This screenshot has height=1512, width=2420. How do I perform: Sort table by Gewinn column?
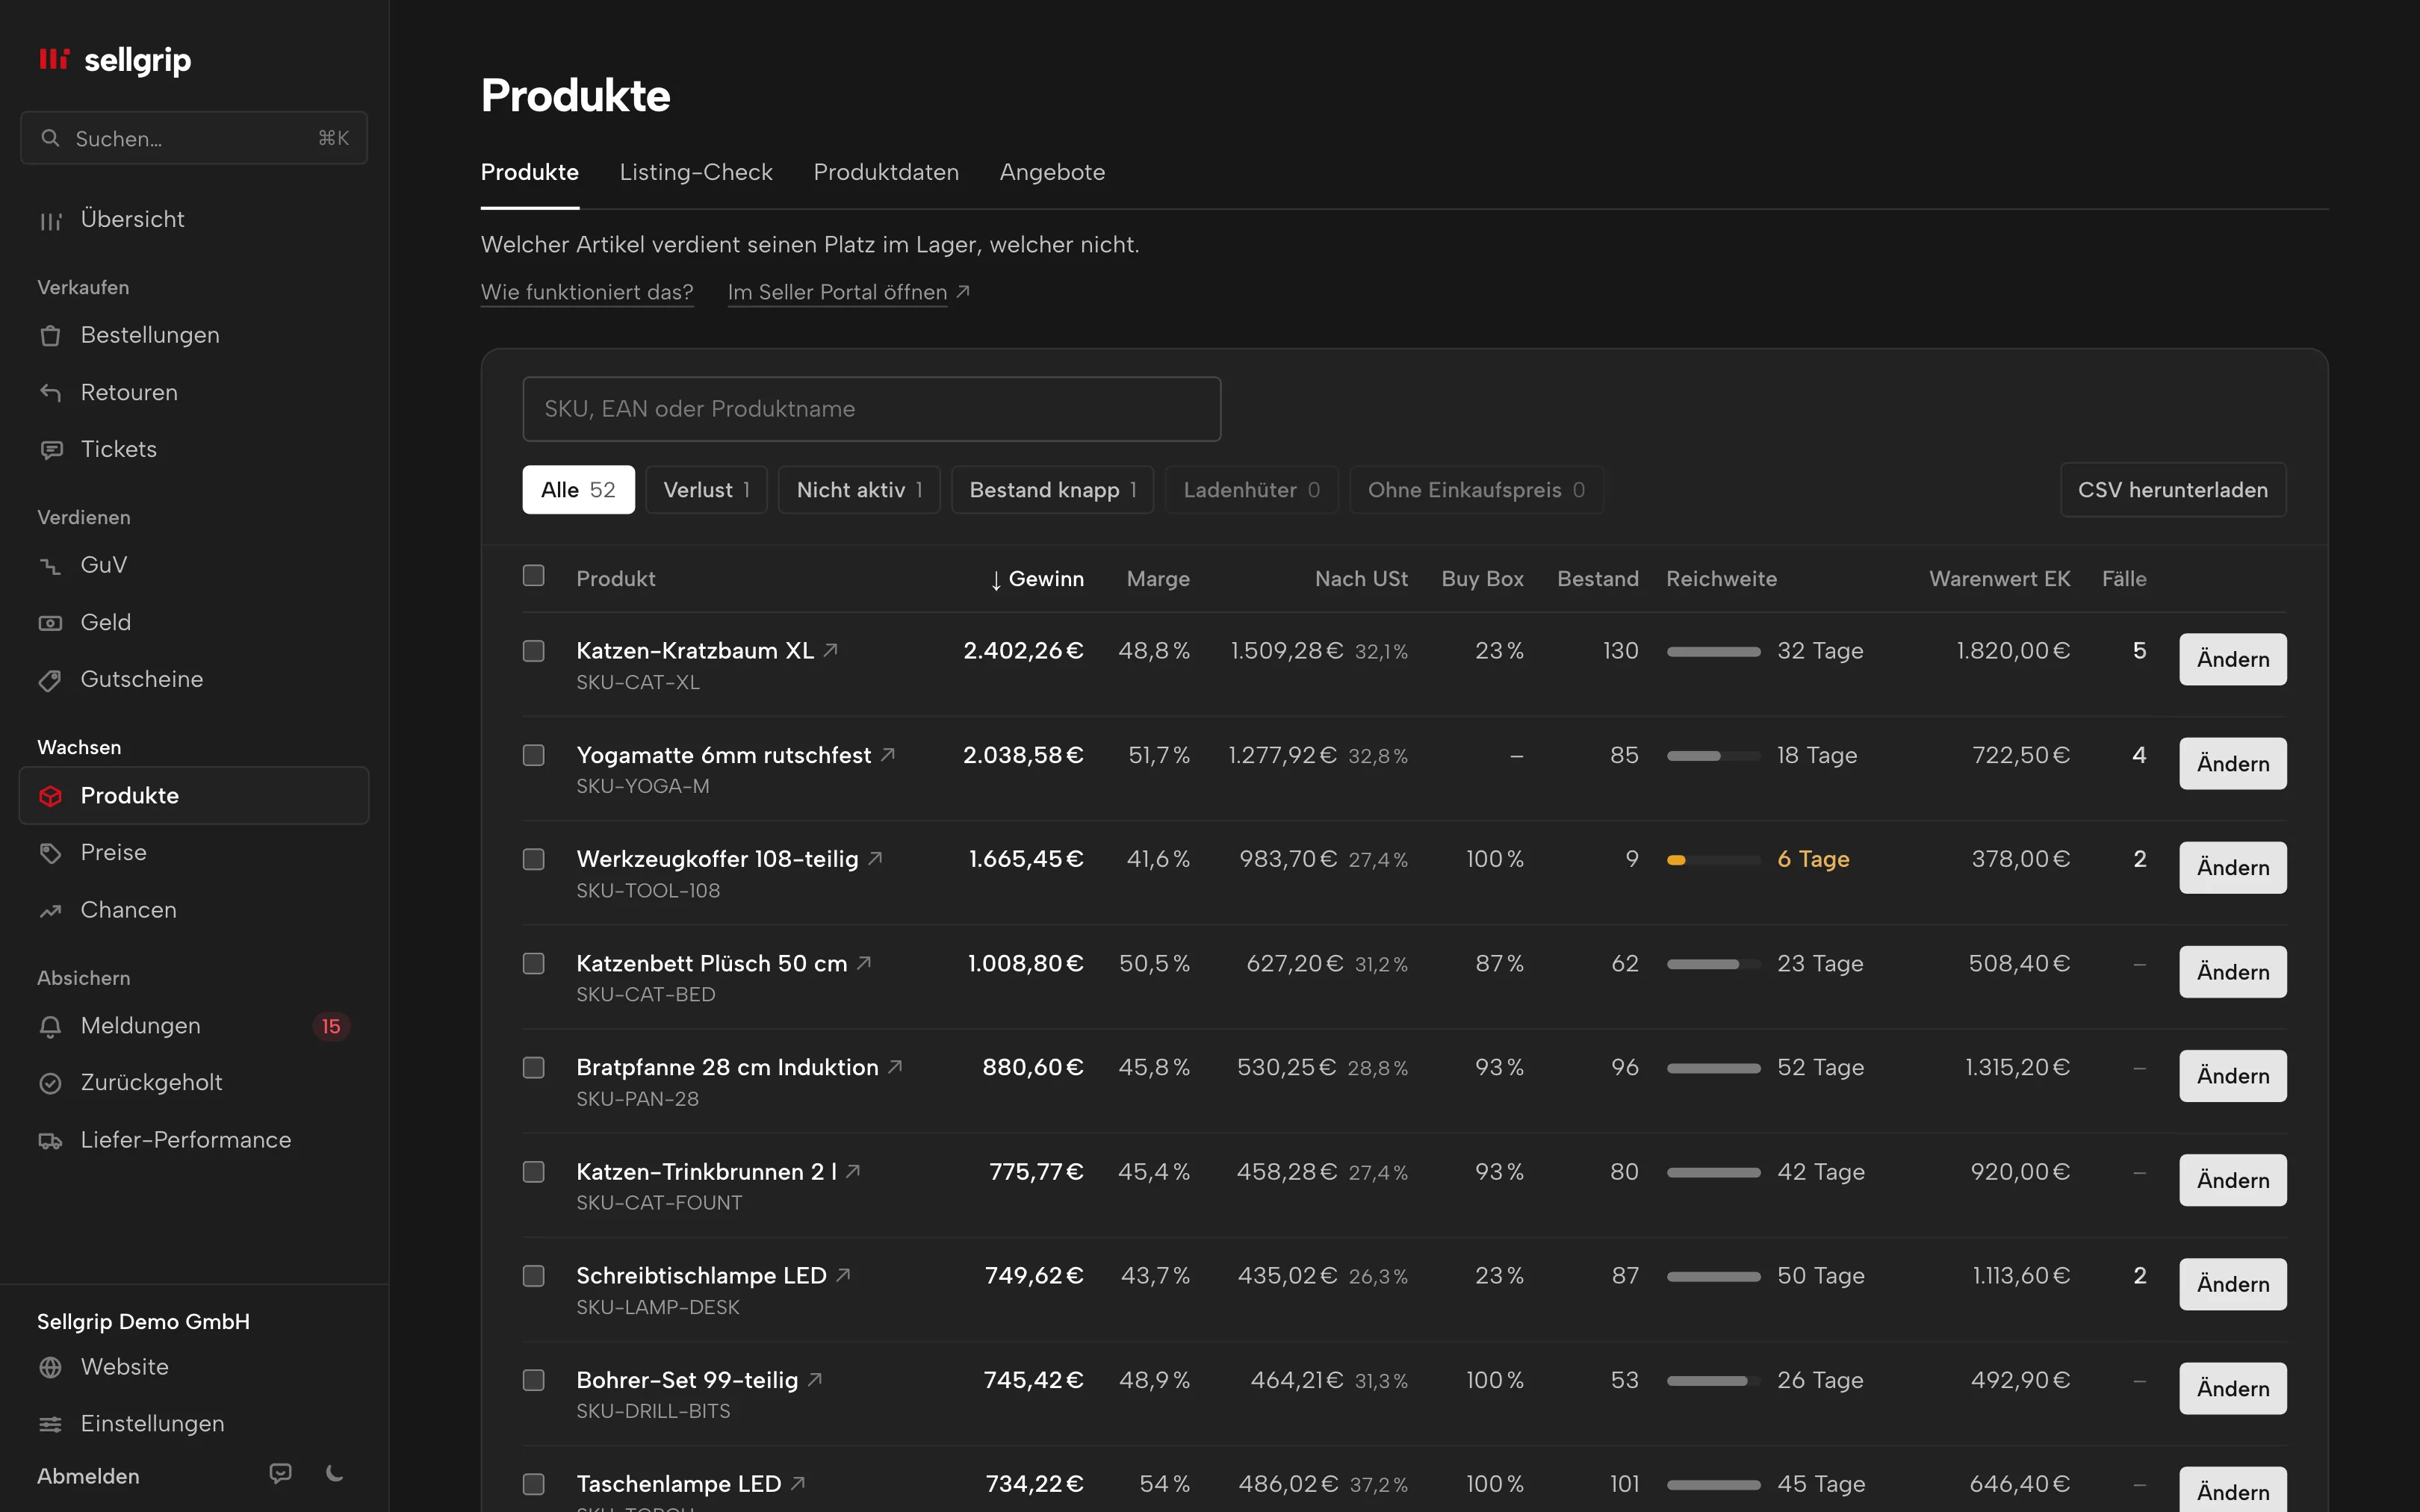click(1037, 579)
